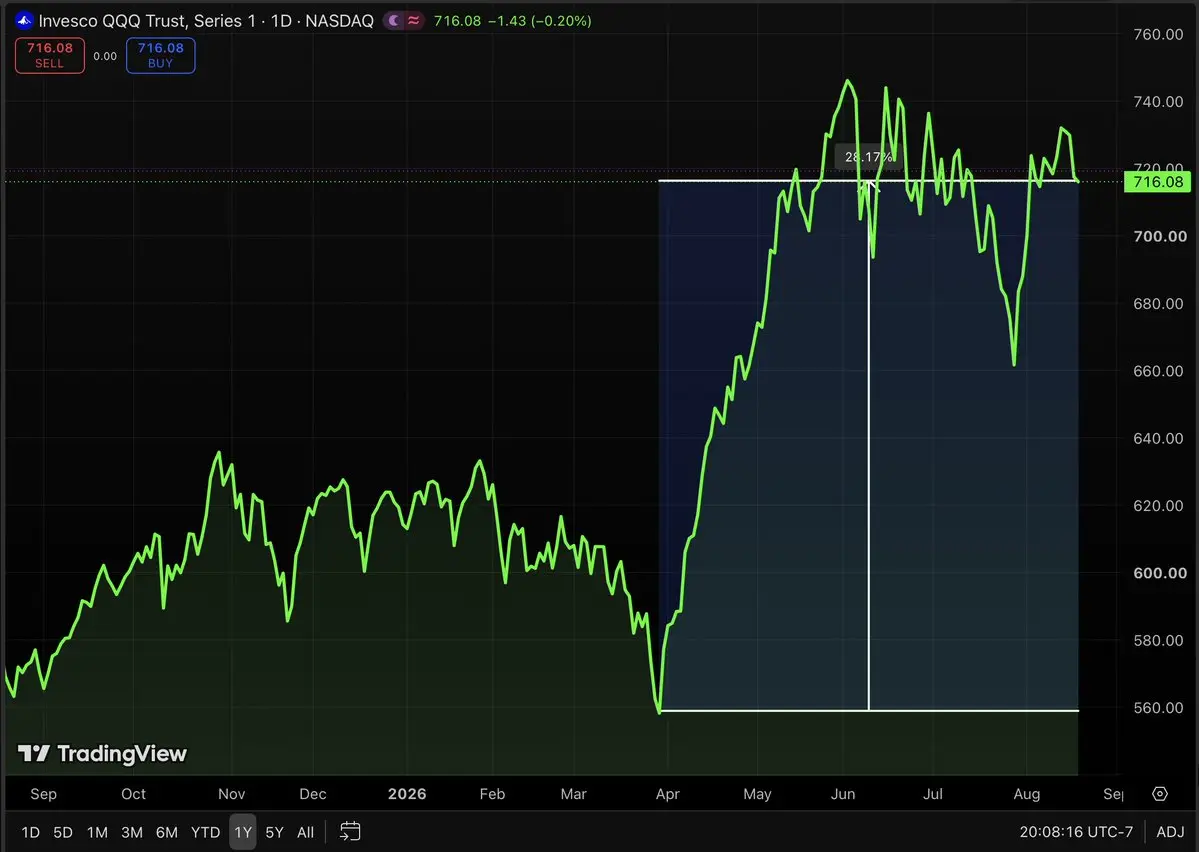Select the 5D time range
This screenshot has width=1199, height=852.
click(63, 832)
